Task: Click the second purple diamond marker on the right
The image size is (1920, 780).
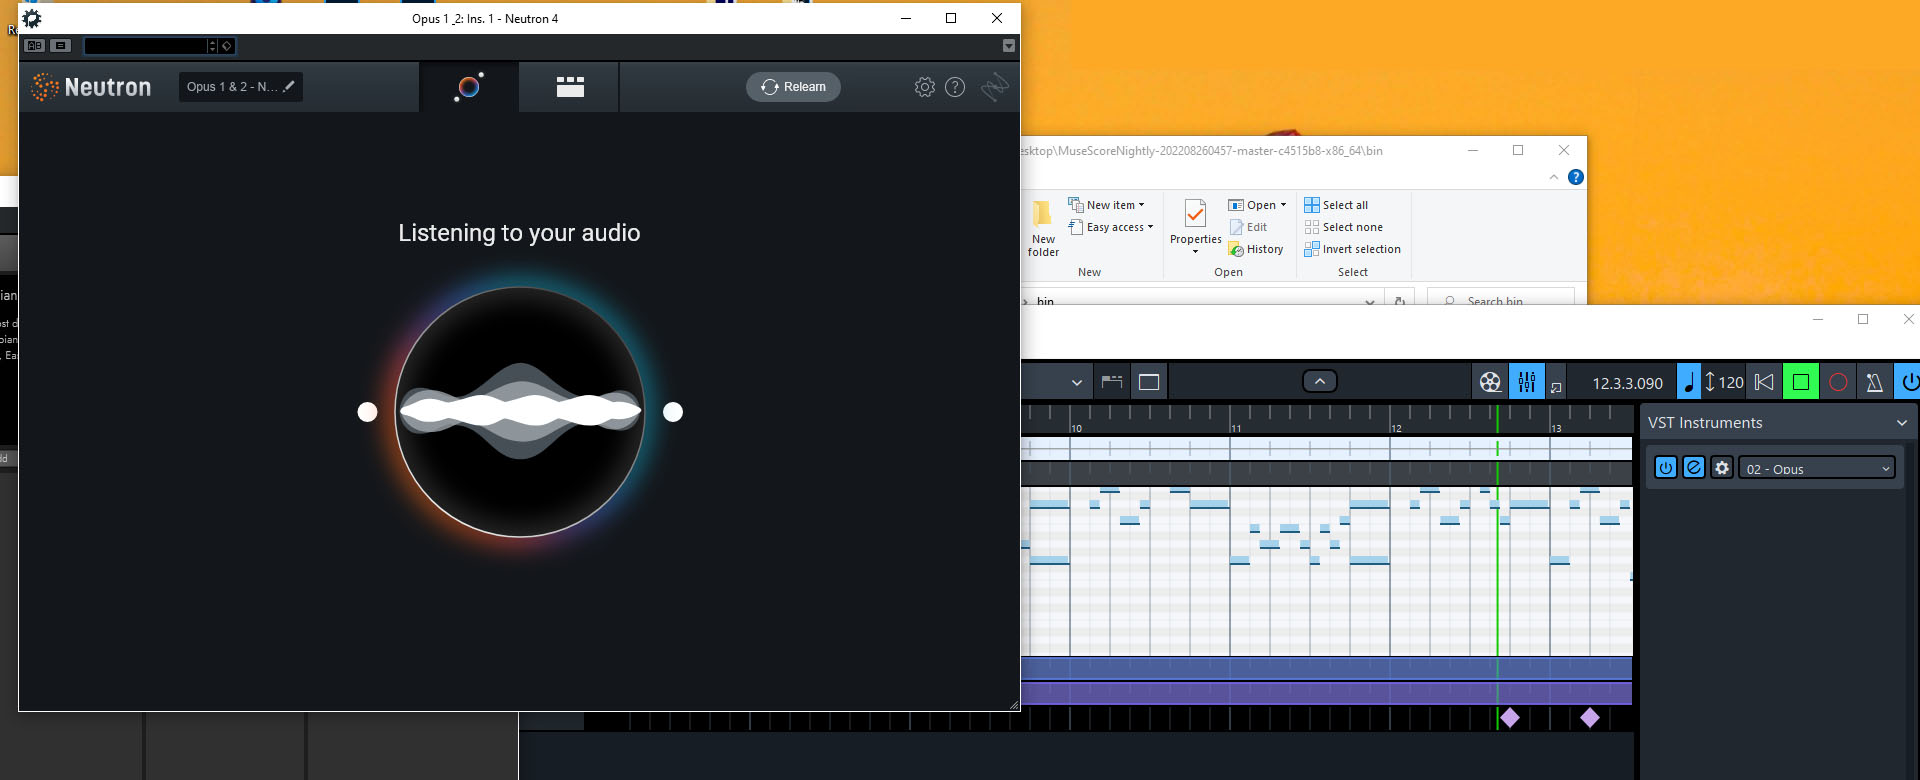Action: [1590, 717]
